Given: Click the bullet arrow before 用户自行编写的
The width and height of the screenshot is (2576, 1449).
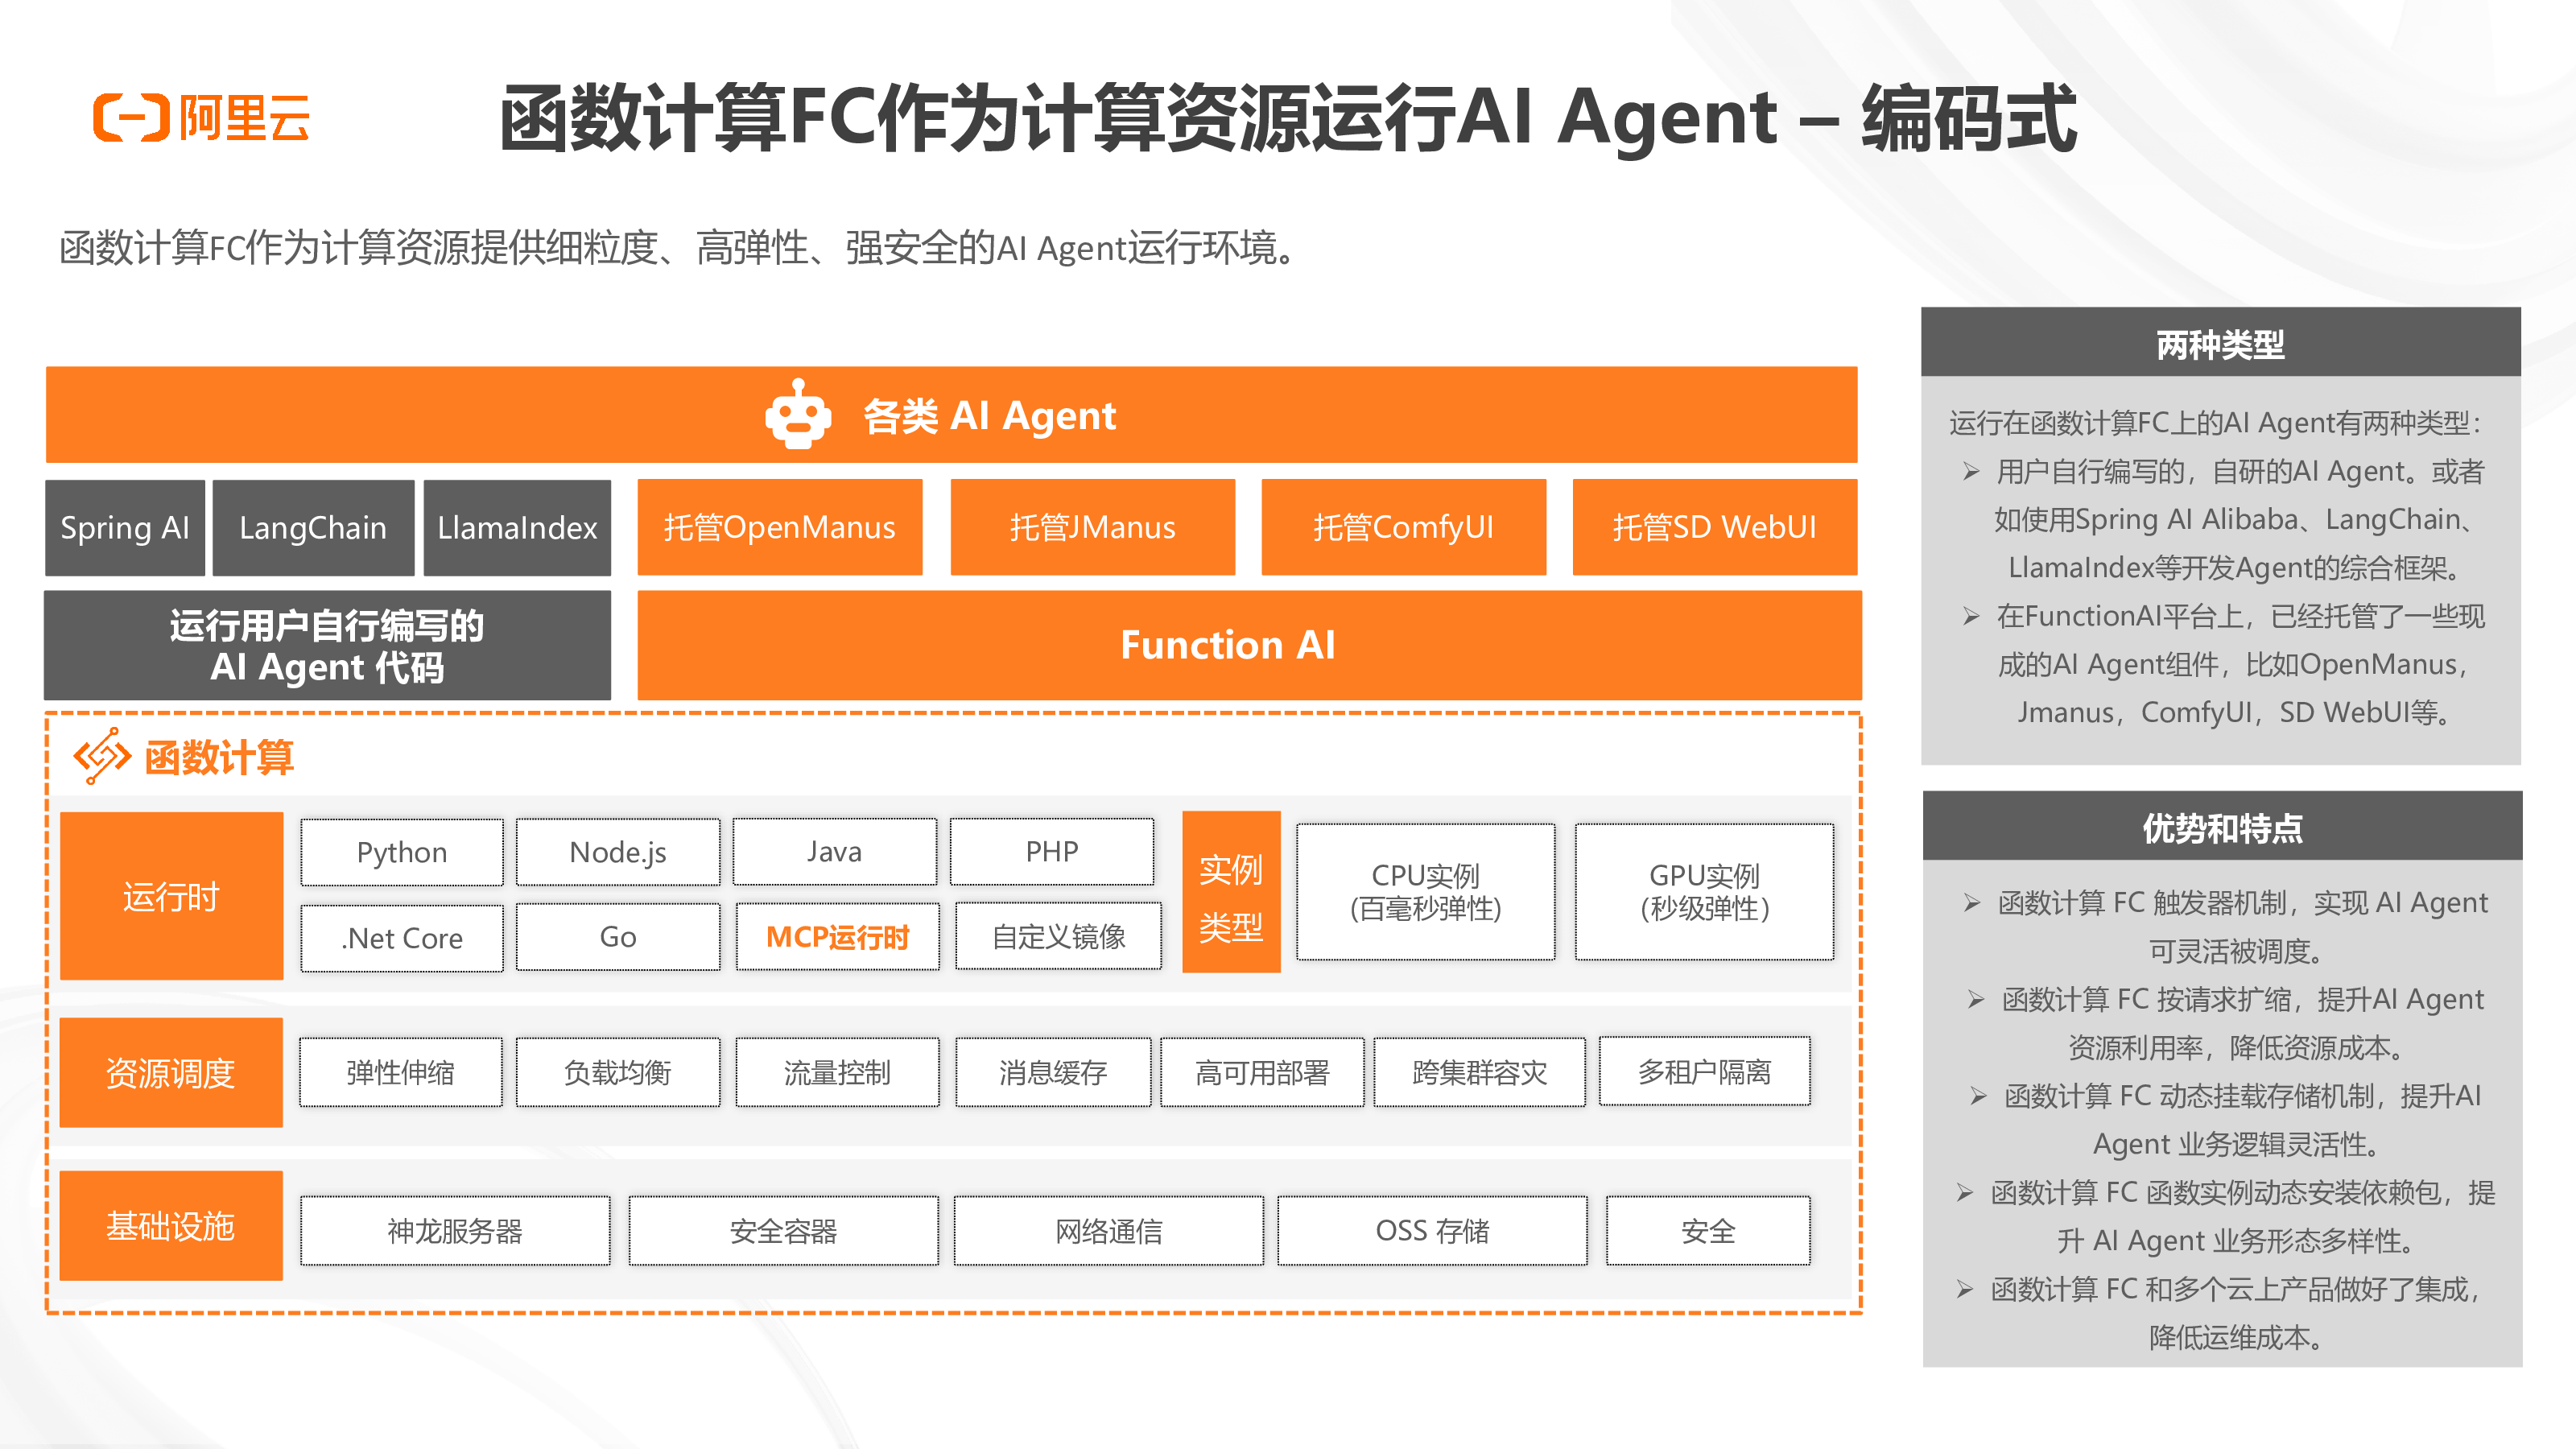Looking at the screenshot, I should (x=1970, y=471).
